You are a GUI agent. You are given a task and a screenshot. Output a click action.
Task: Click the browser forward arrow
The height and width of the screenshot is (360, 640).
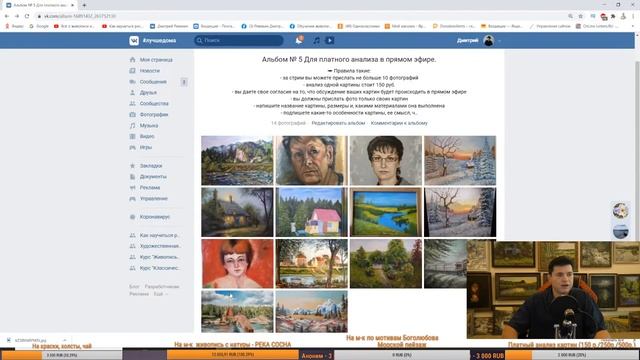17,16
